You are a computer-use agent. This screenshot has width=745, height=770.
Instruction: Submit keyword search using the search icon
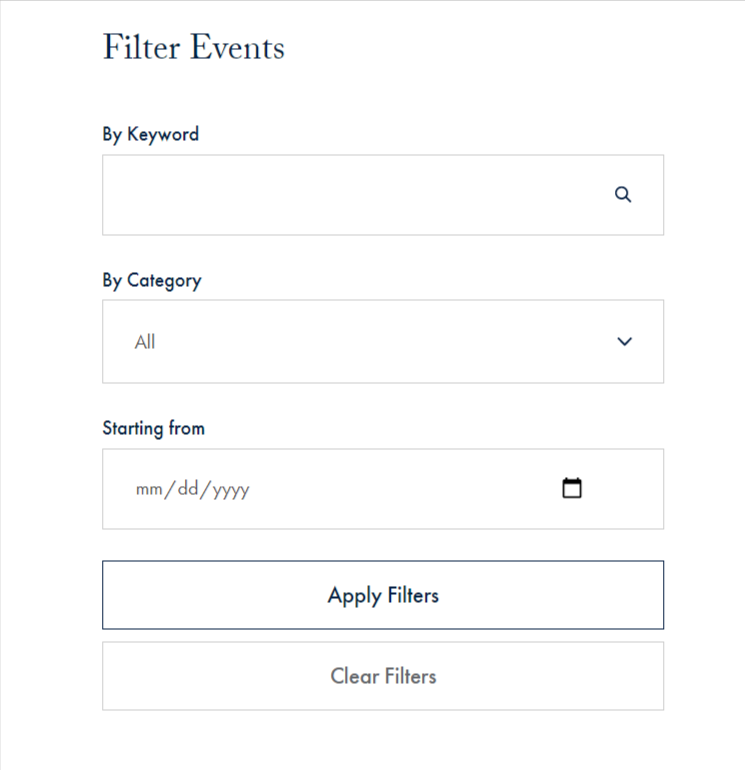click(623, 194)
